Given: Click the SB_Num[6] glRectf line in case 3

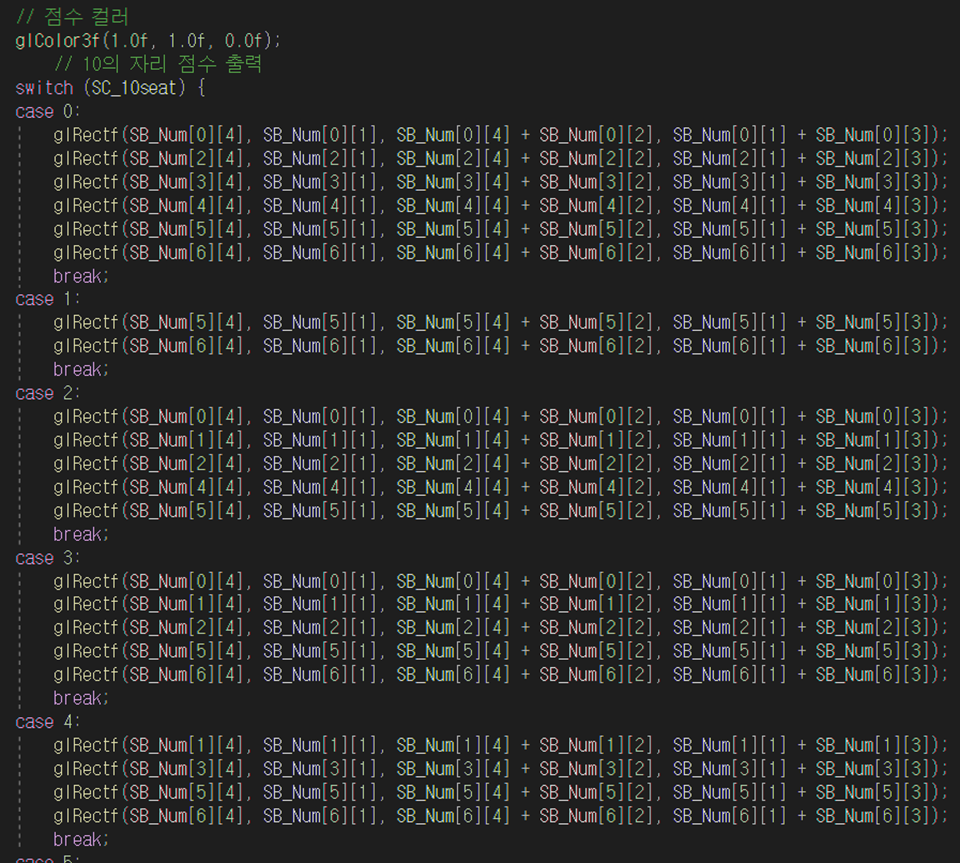Looking at the screenshot, I should pyautogui.click(x=500, y=674).
